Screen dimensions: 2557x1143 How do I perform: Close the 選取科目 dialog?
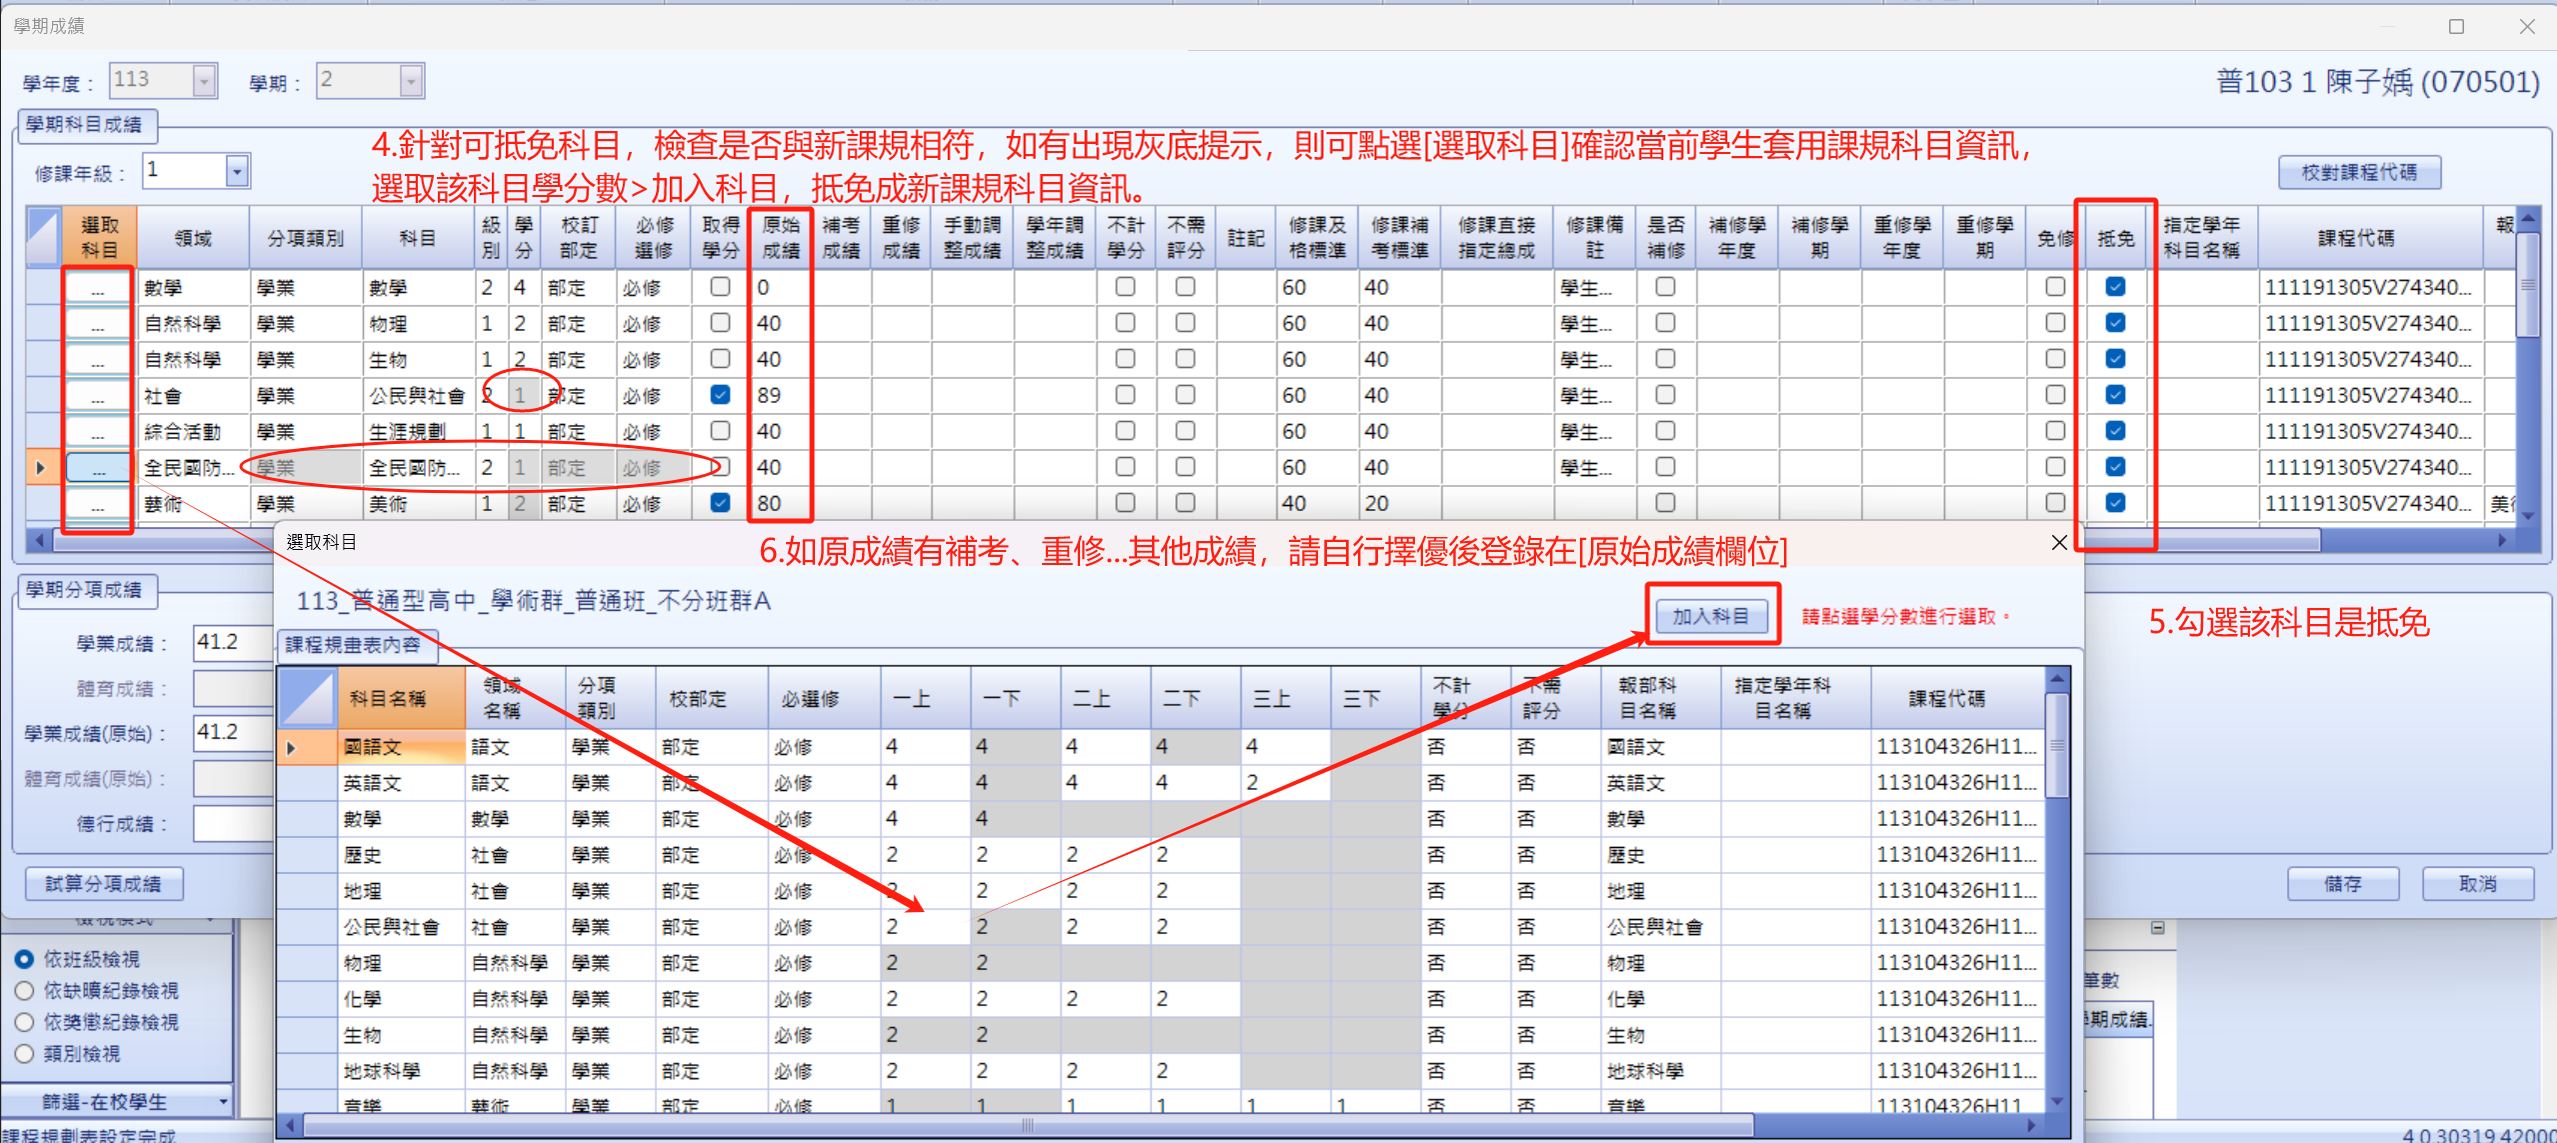click(x=2059, y=542)
